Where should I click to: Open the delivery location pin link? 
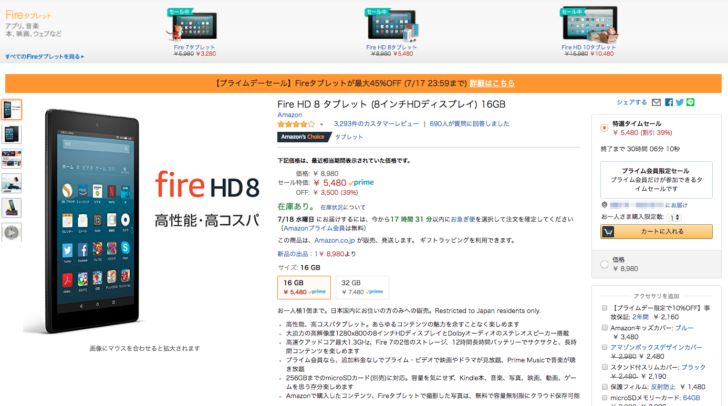tap(604, 205)
